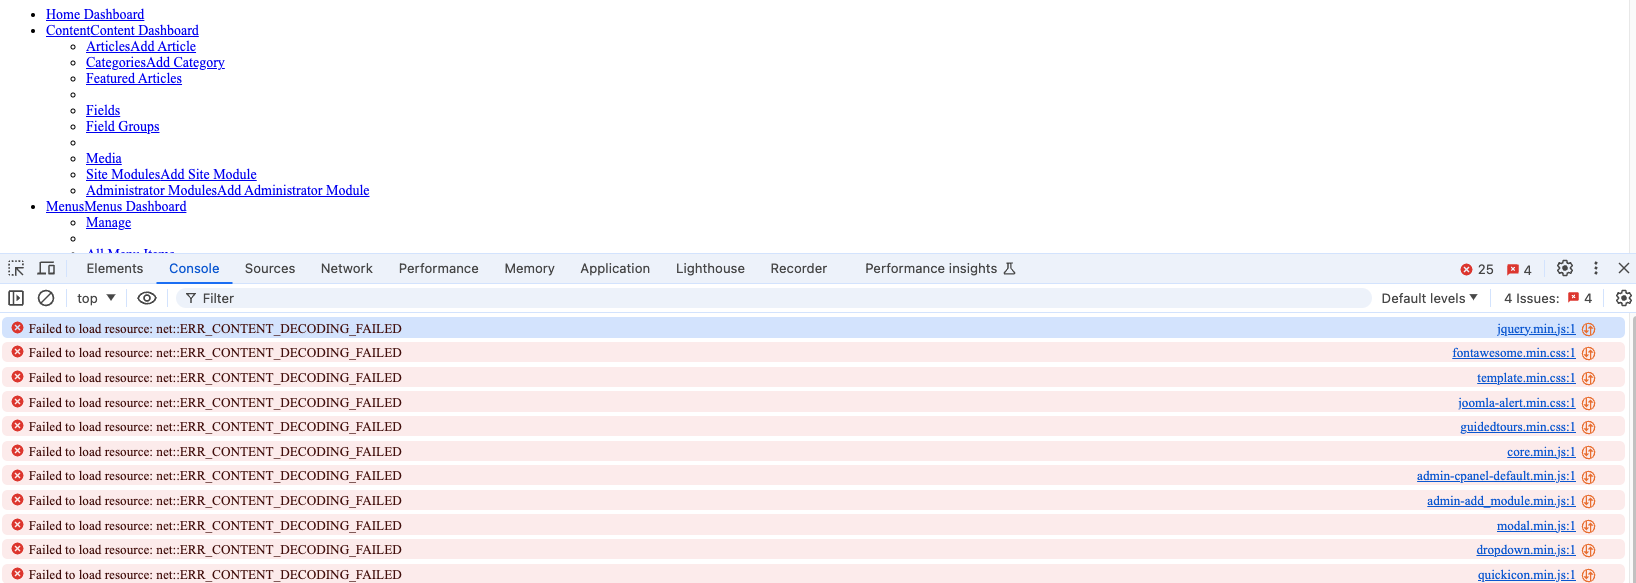1636x583 pixels.
Task: Open the Media link
Action: 104,158
